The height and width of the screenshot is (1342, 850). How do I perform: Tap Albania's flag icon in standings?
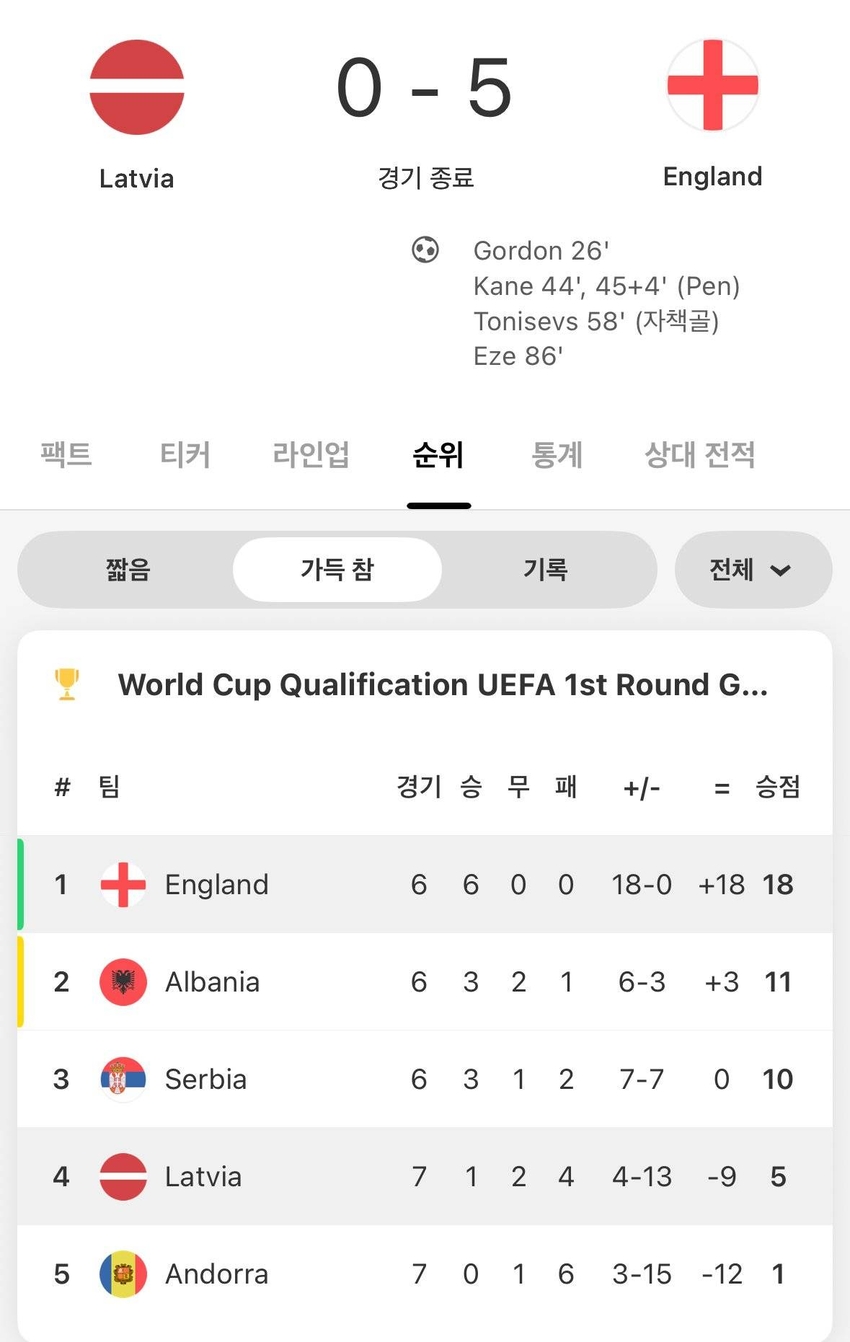pos(123,982)
